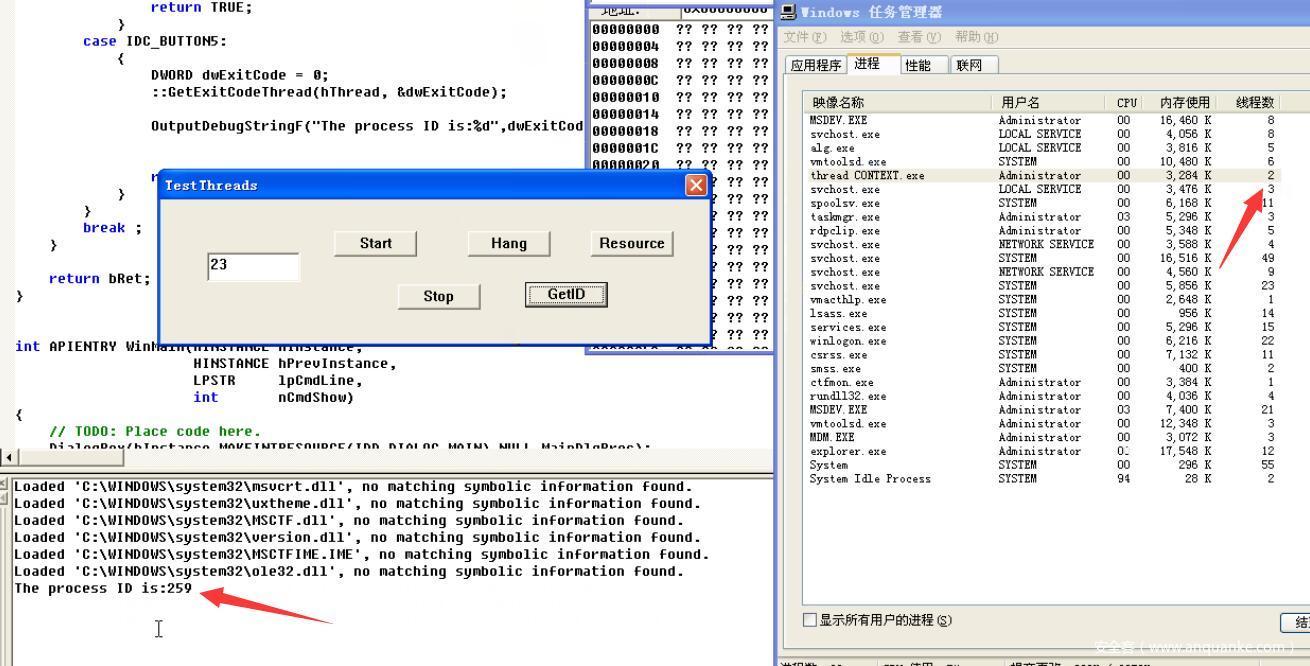
Task: Click the code editor's left scroll arrow
Action: (9, 458)
